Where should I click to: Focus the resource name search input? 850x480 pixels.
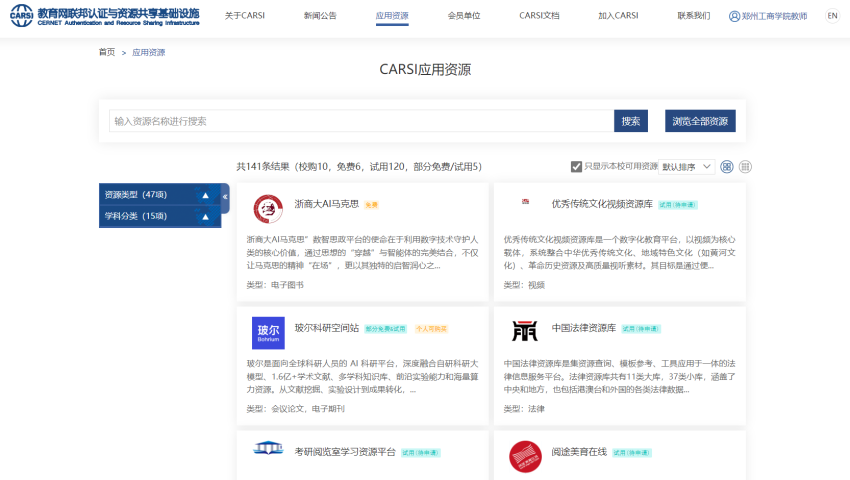pos(362,121)
